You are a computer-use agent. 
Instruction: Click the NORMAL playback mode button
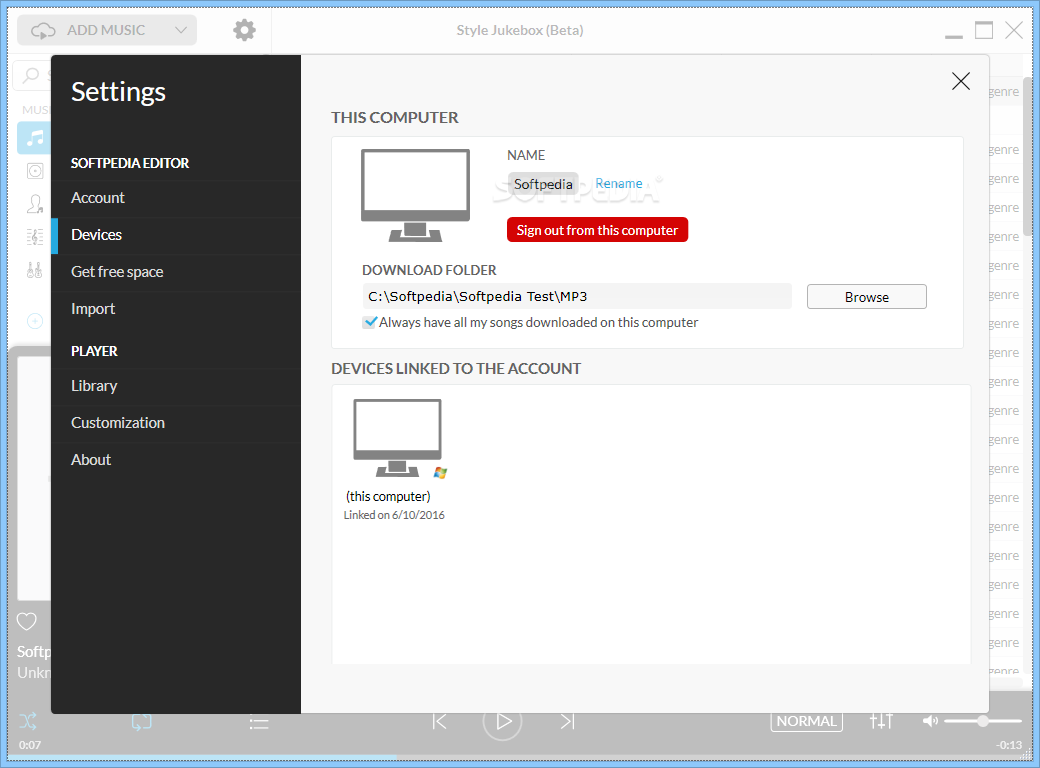[807, 722]
